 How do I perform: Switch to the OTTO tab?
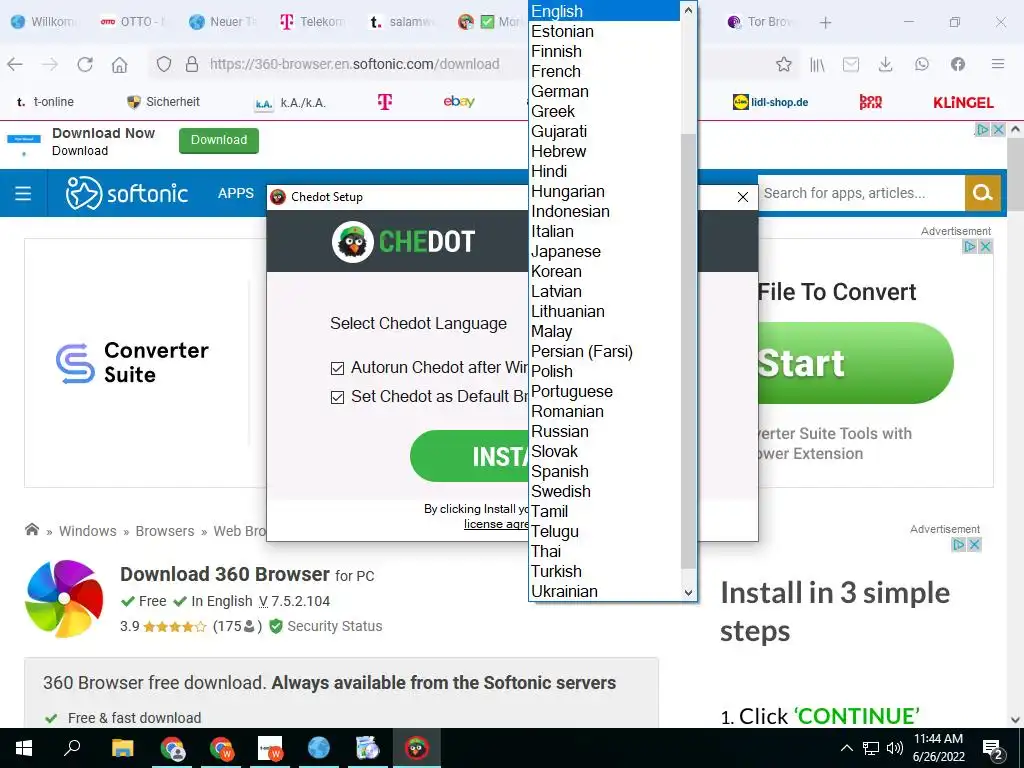coord(134,22)
